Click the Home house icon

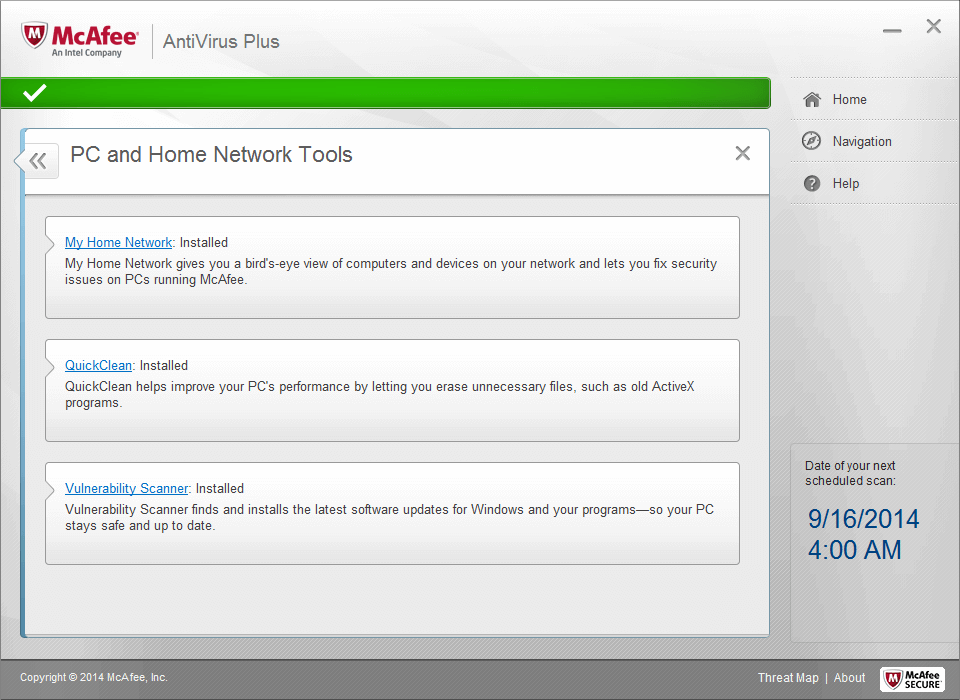coord(812,100)
